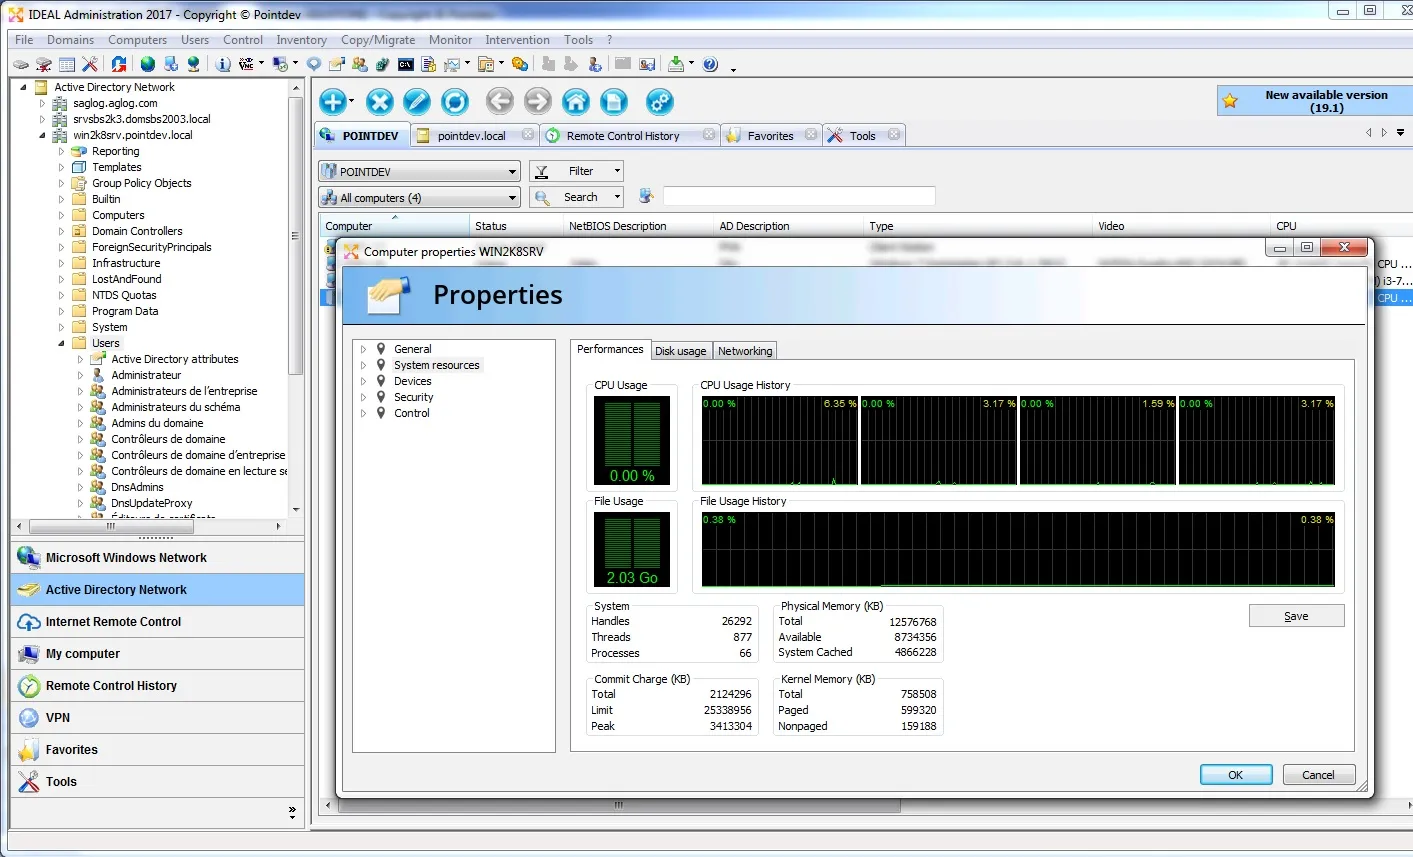Open the command prompt toolbar icon
This screenshot has height=857, width=1413.
click(406, 64)
